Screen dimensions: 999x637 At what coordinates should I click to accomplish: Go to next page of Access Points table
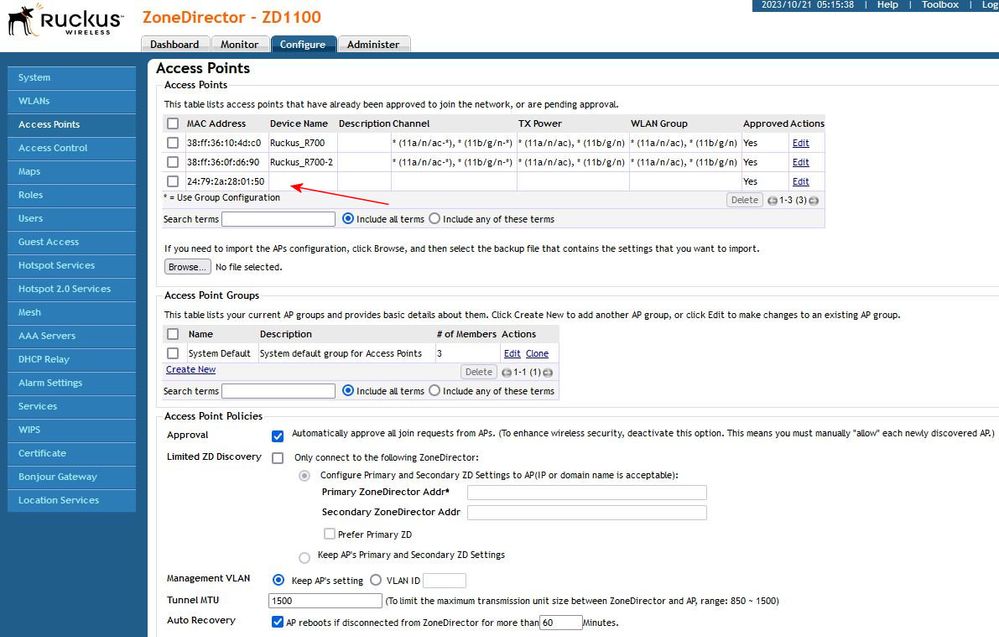pyautogui.click(x=814, y=201)
